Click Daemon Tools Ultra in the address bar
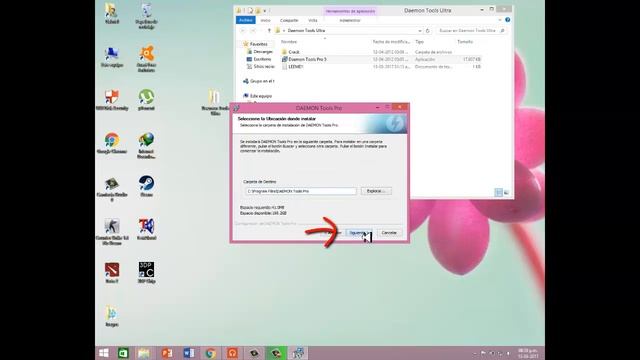Screen dimensions: 640x360 click(306, 31)
